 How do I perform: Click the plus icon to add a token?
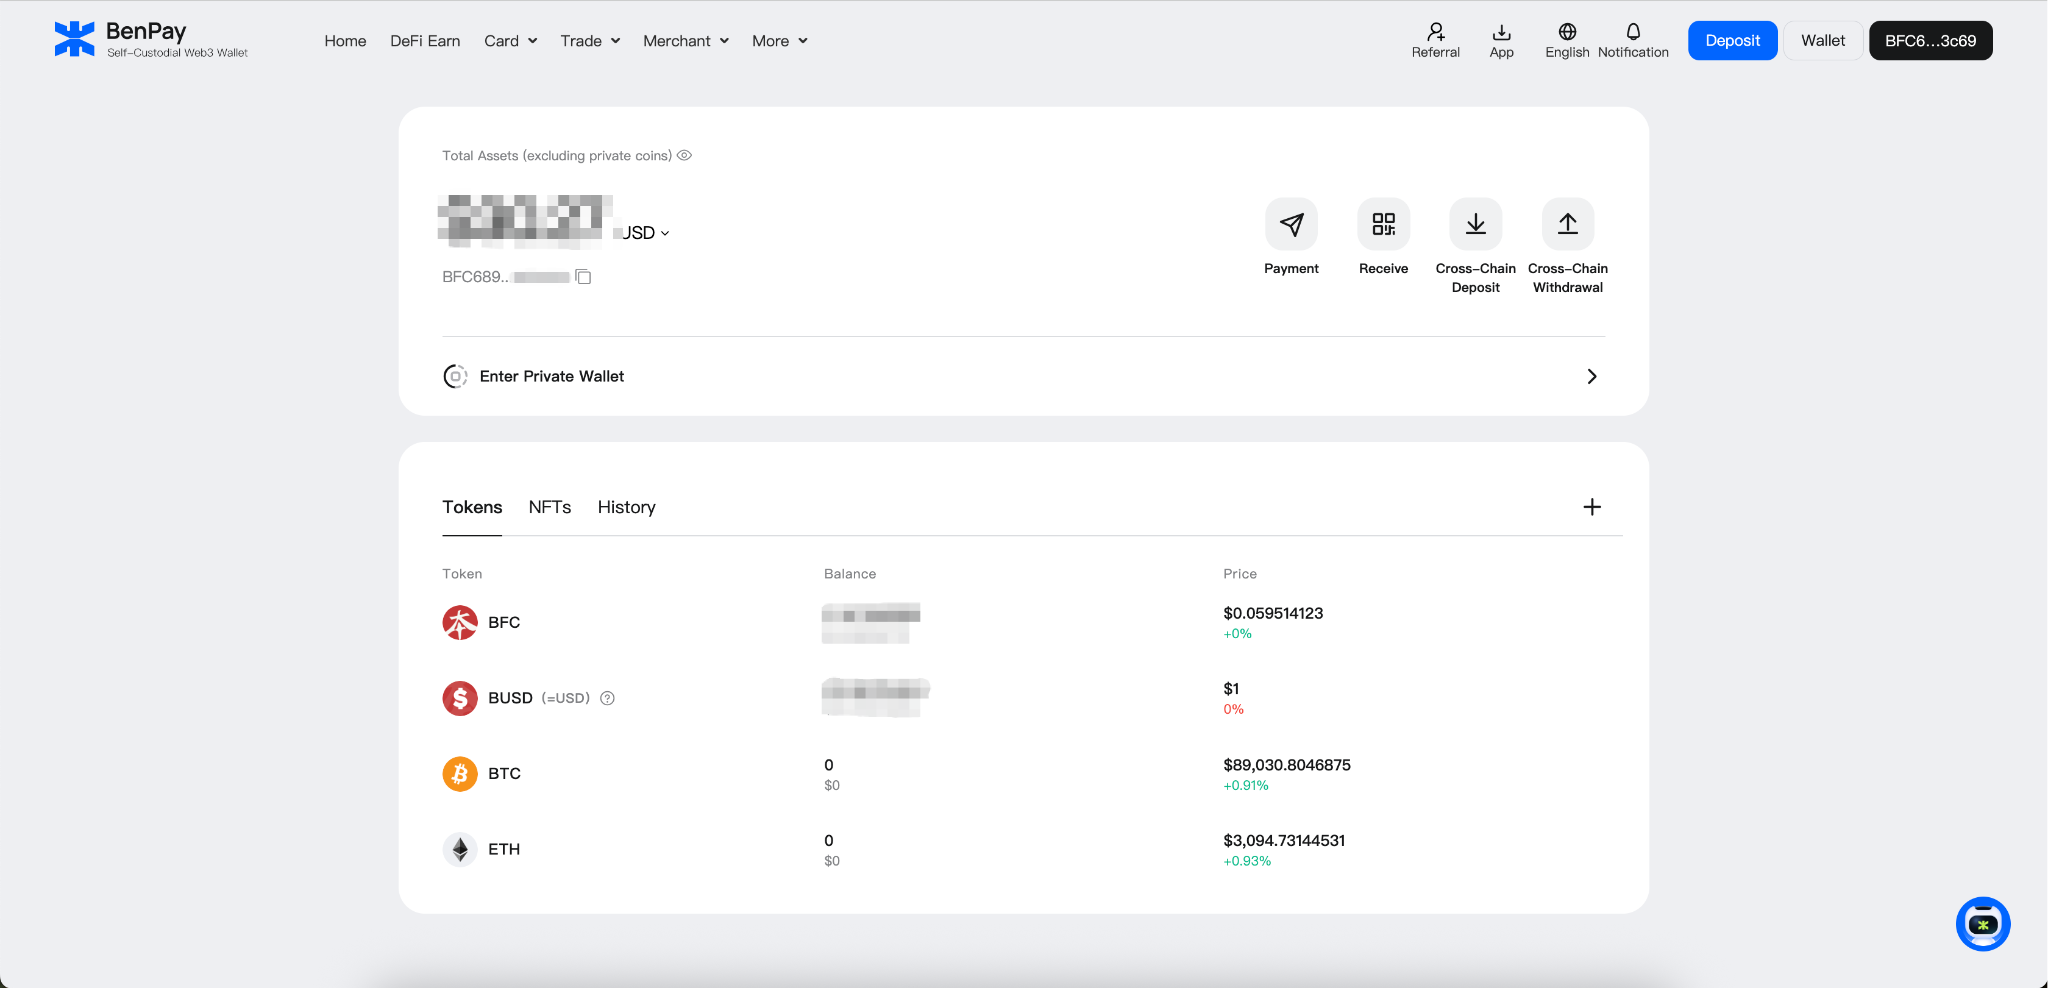click(x=1591, y=507)
